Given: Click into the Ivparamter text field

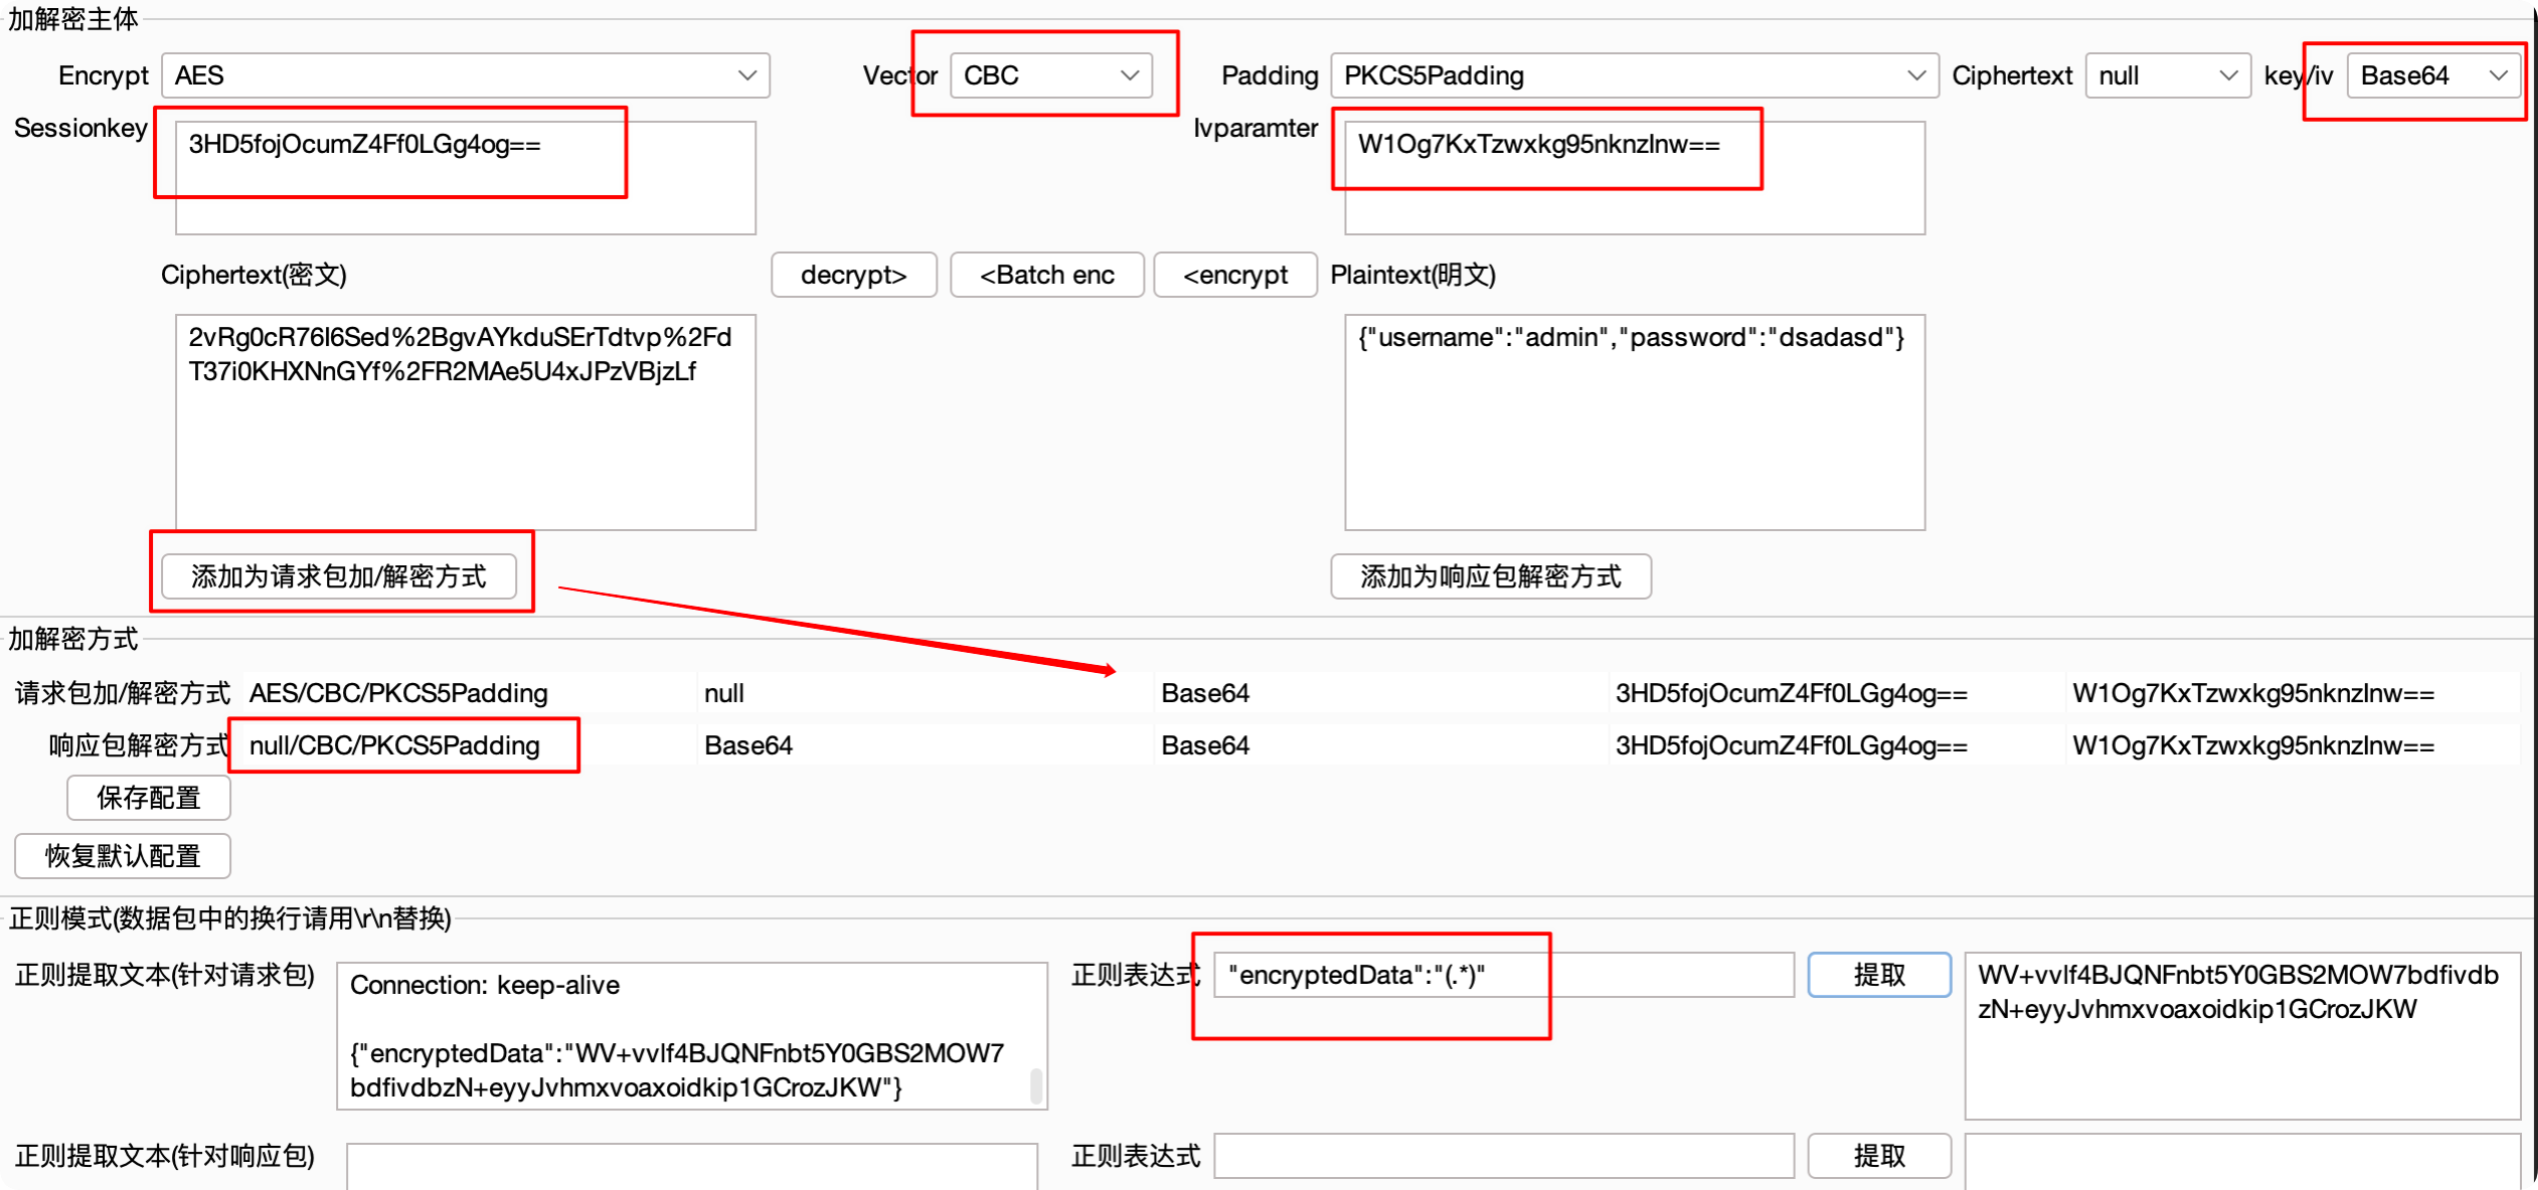Looking at the screenshot, I should coord(1633,178).
